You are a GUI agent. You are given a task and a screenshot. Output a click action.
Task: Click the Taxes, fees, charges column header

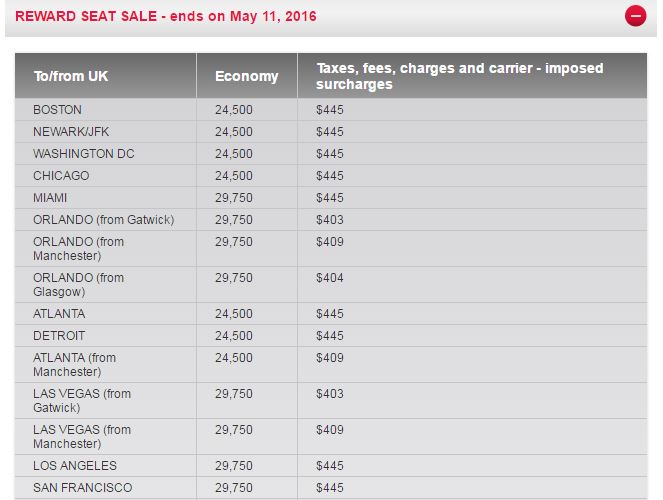click(x=460, y=76)
